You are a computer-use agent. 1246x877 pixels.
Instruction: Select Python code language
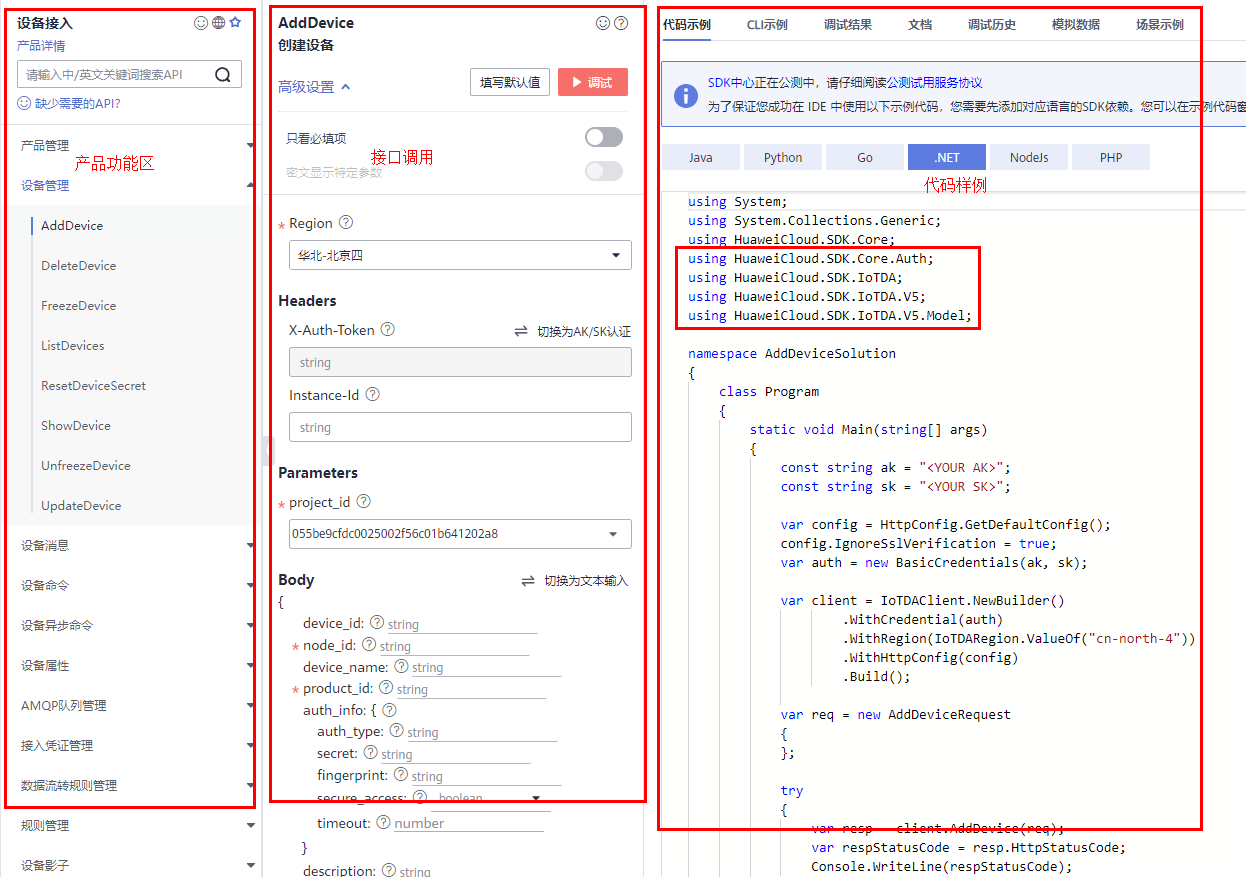click(783, 157)
